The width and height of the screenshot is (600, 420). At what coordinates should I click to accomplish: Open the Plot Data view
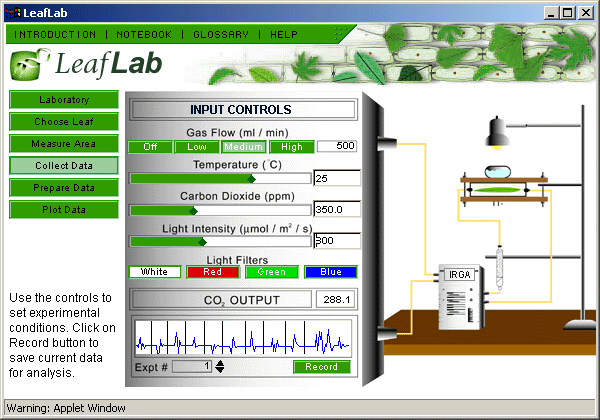coord(64,210)
